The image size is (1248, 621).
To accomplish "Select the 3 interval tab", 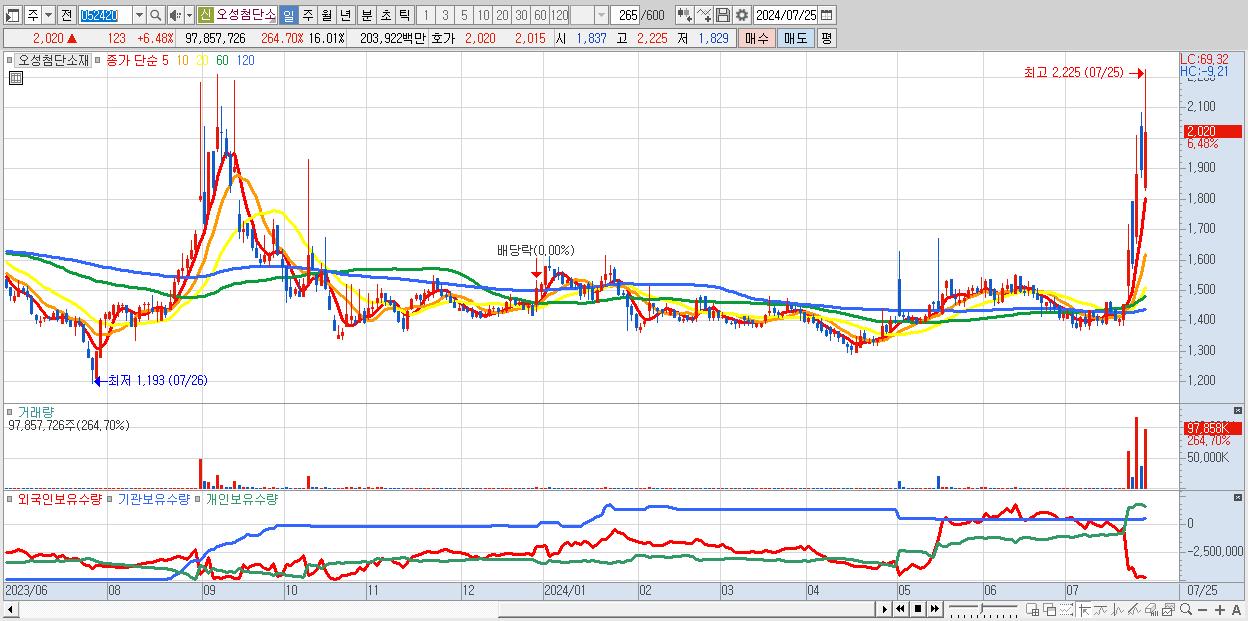I will 445,15.
